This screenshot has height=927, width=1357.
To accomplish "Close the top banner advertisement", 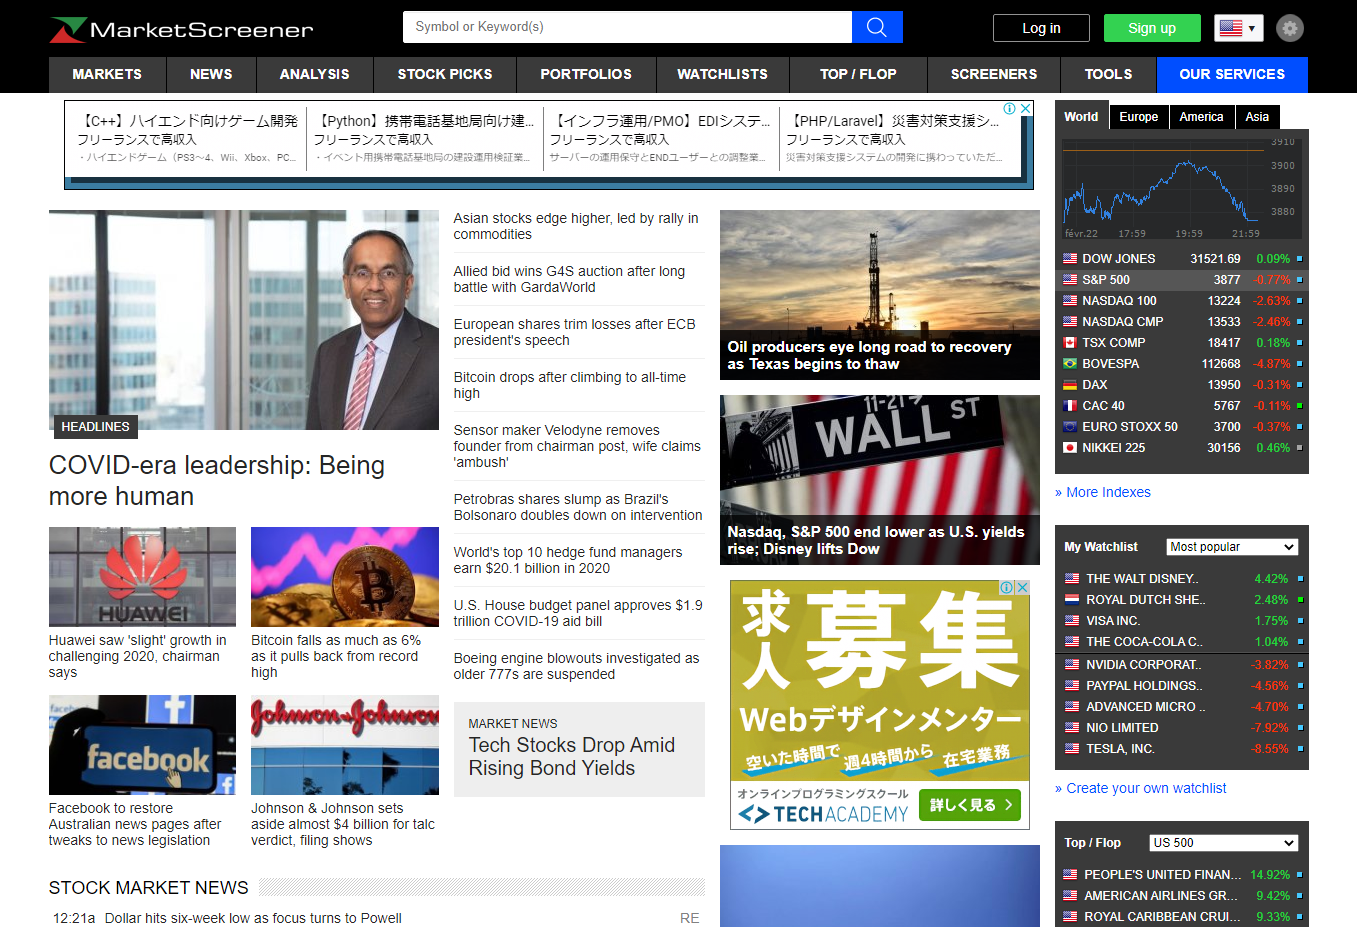I will tap(1025, 109).
